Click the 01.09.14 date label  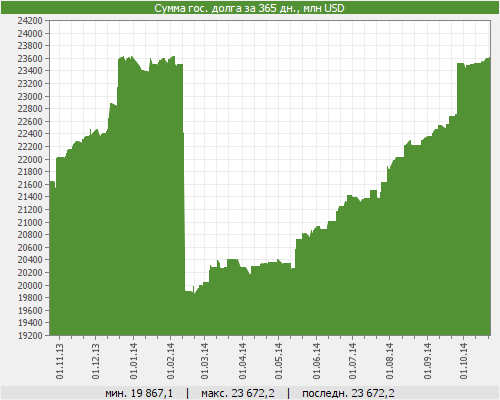pyautogui.click(x=428, y=361)
